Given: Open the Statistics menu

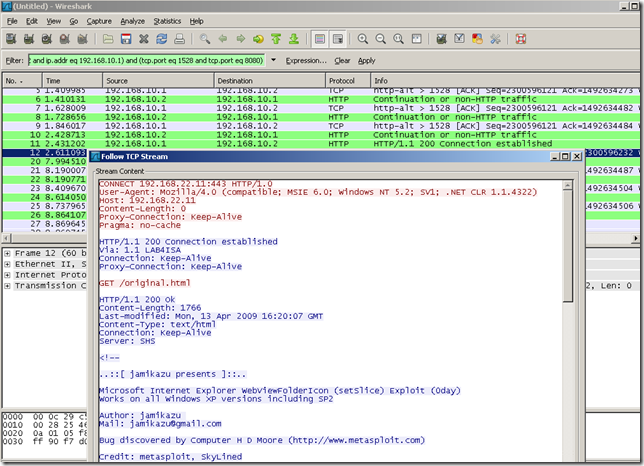Looking at the screenshot, I should pos(167,21).
